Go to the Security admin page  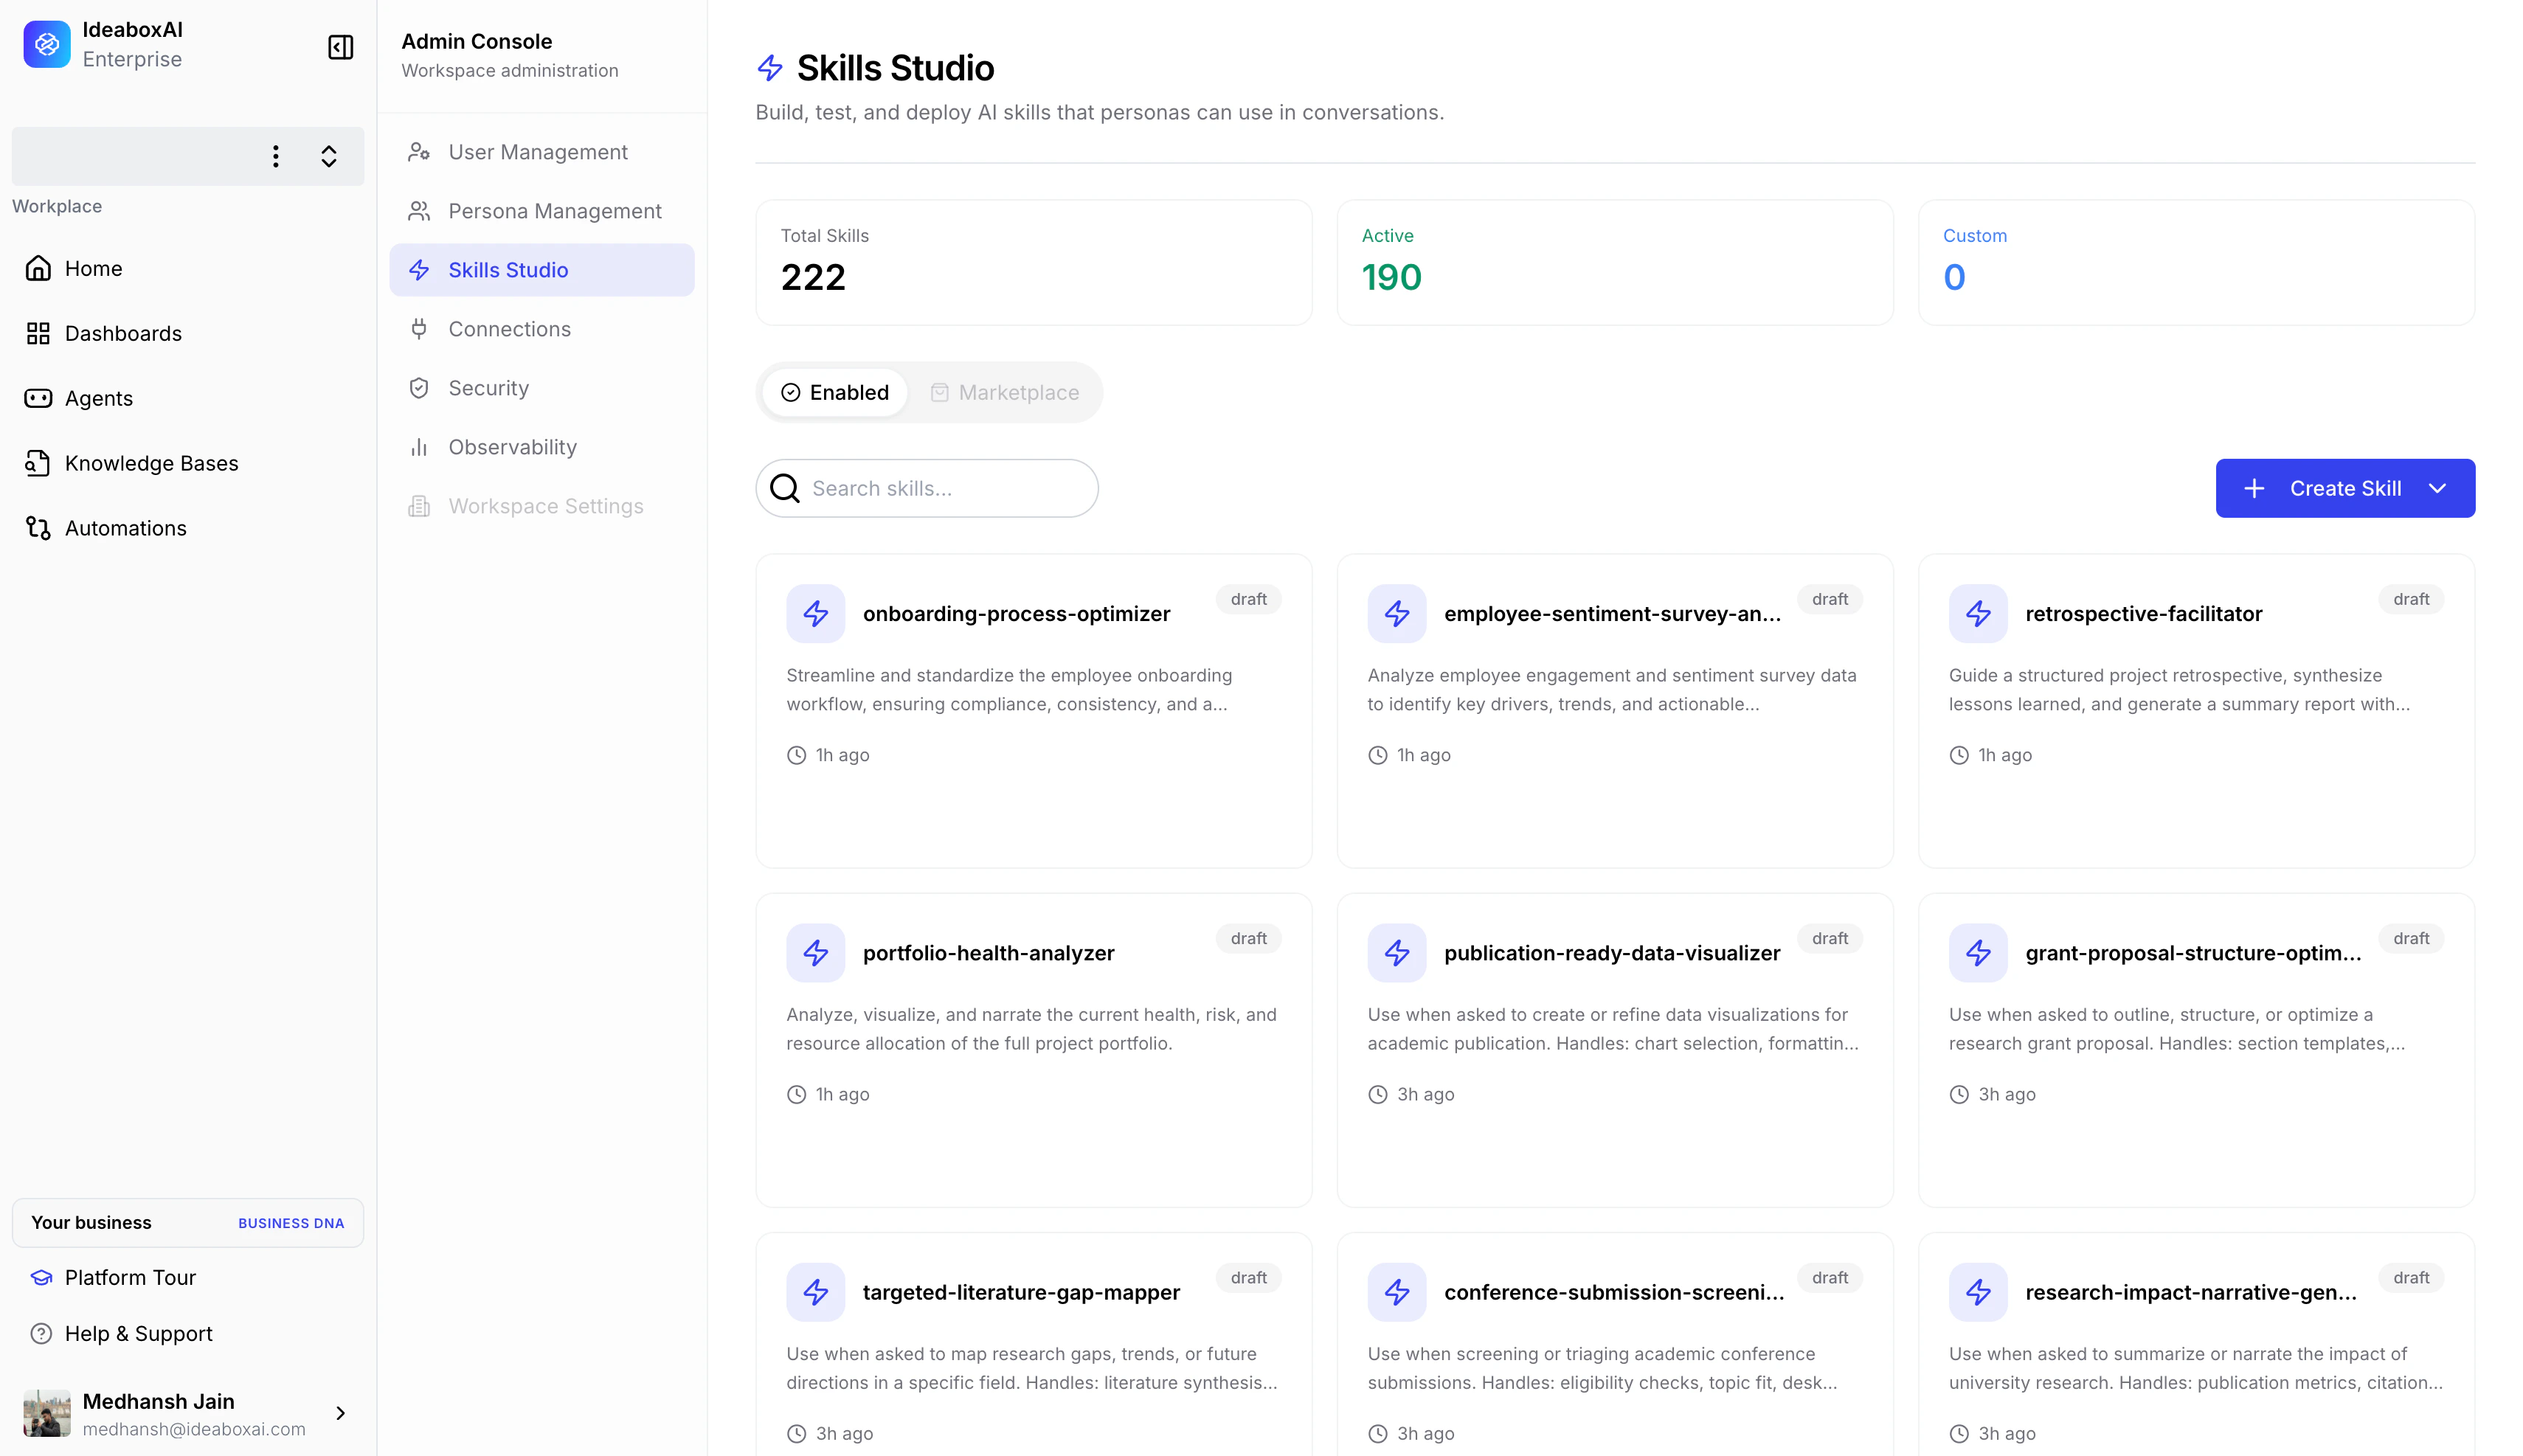[542, 388]
